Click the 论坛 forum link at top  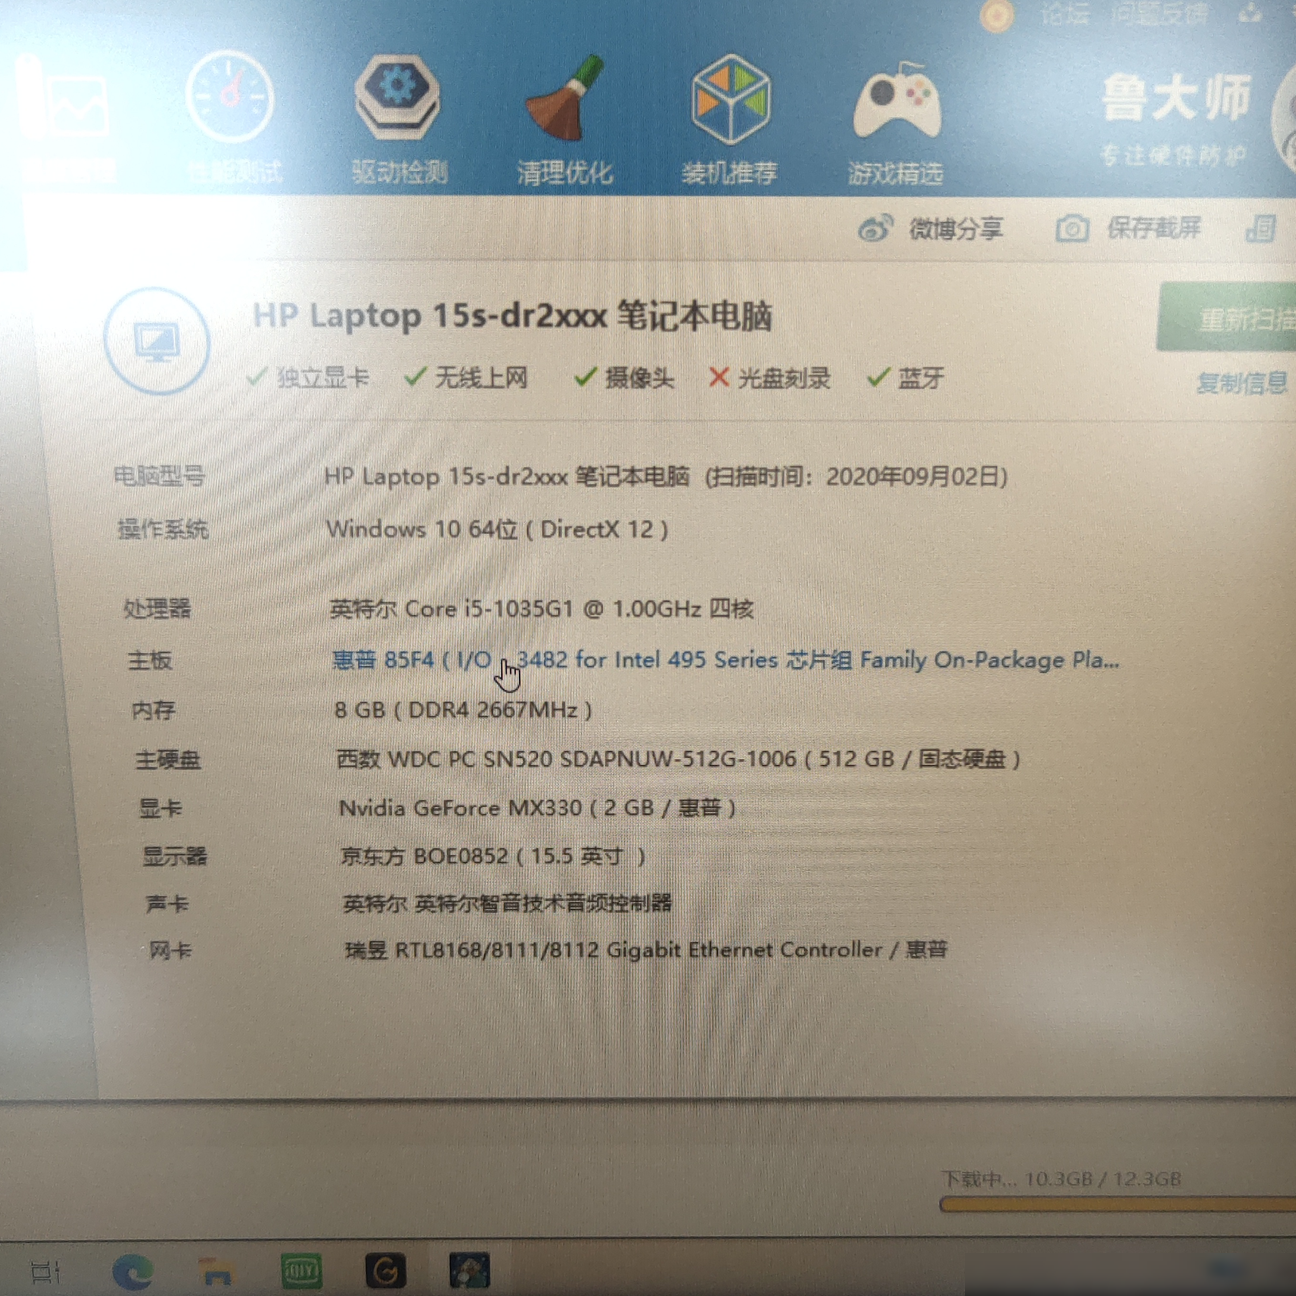[1064, 15]
